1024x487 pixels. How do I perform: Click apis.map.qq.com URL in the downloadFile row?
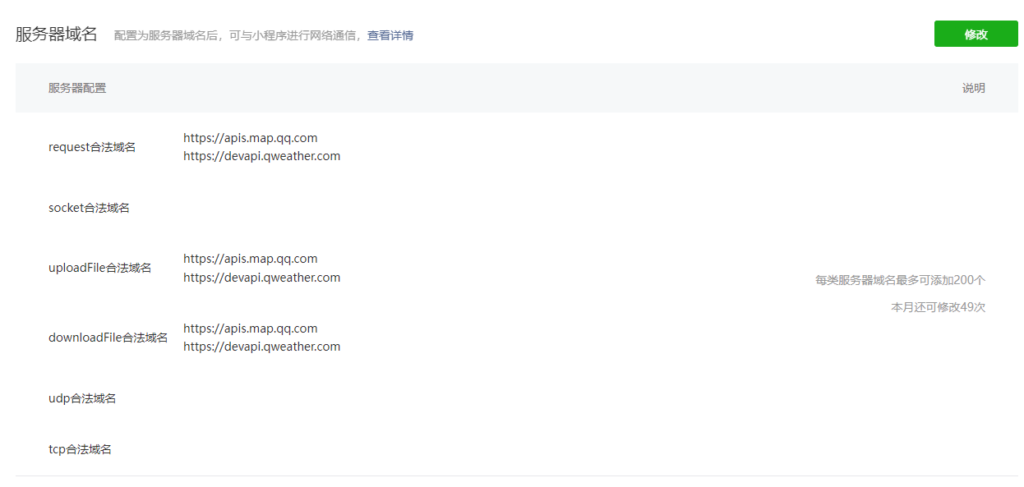point(250,328)
